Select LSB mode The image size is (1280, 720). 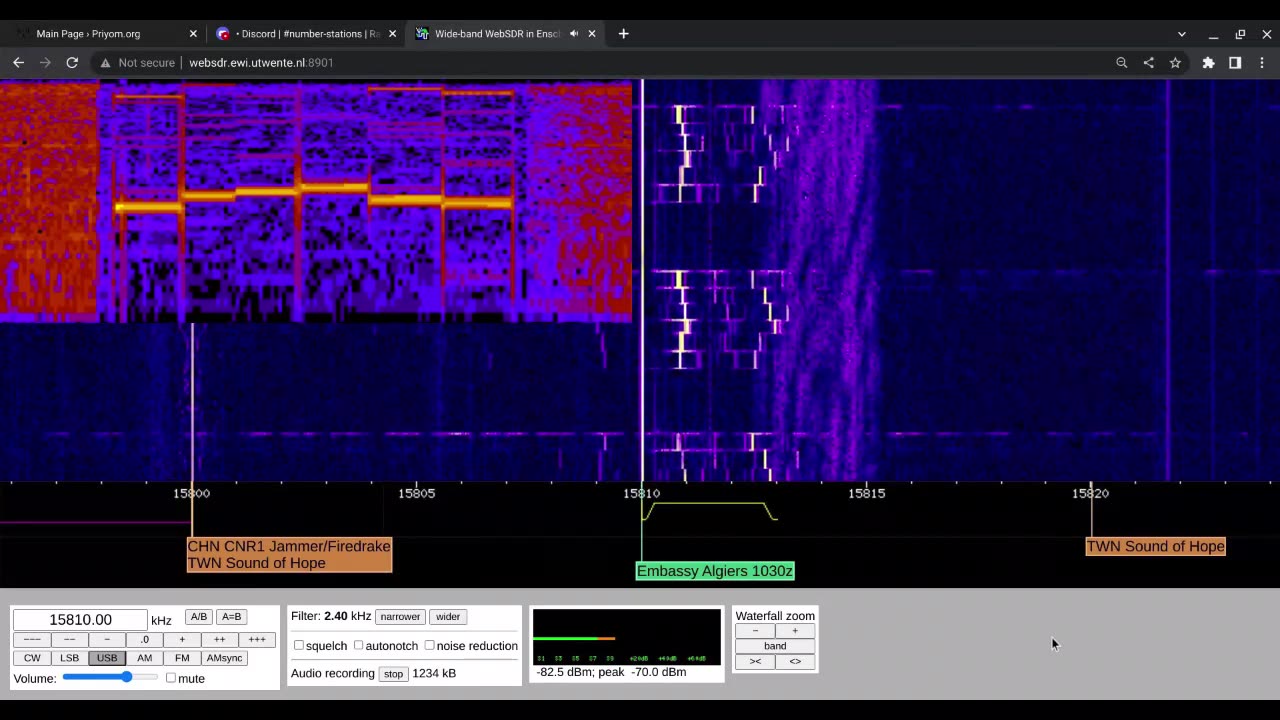pyautogui.click(x=70, y=658)
